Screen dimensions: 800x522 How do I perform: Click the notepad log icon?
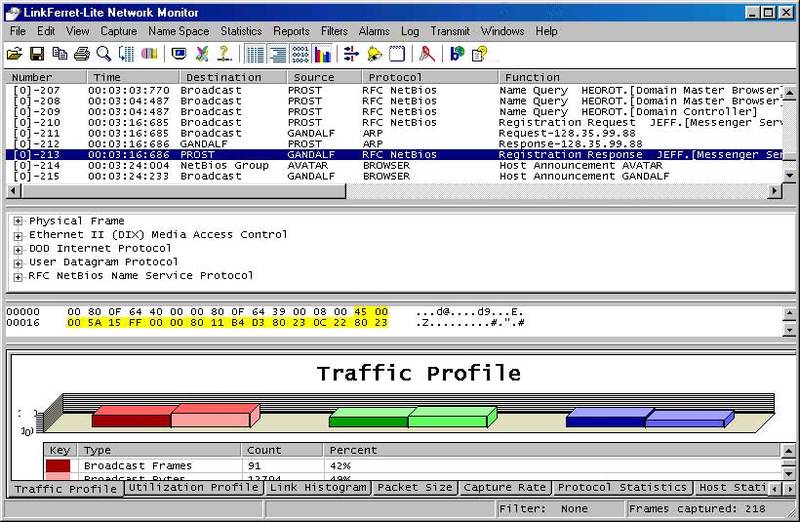pos(397,54)
